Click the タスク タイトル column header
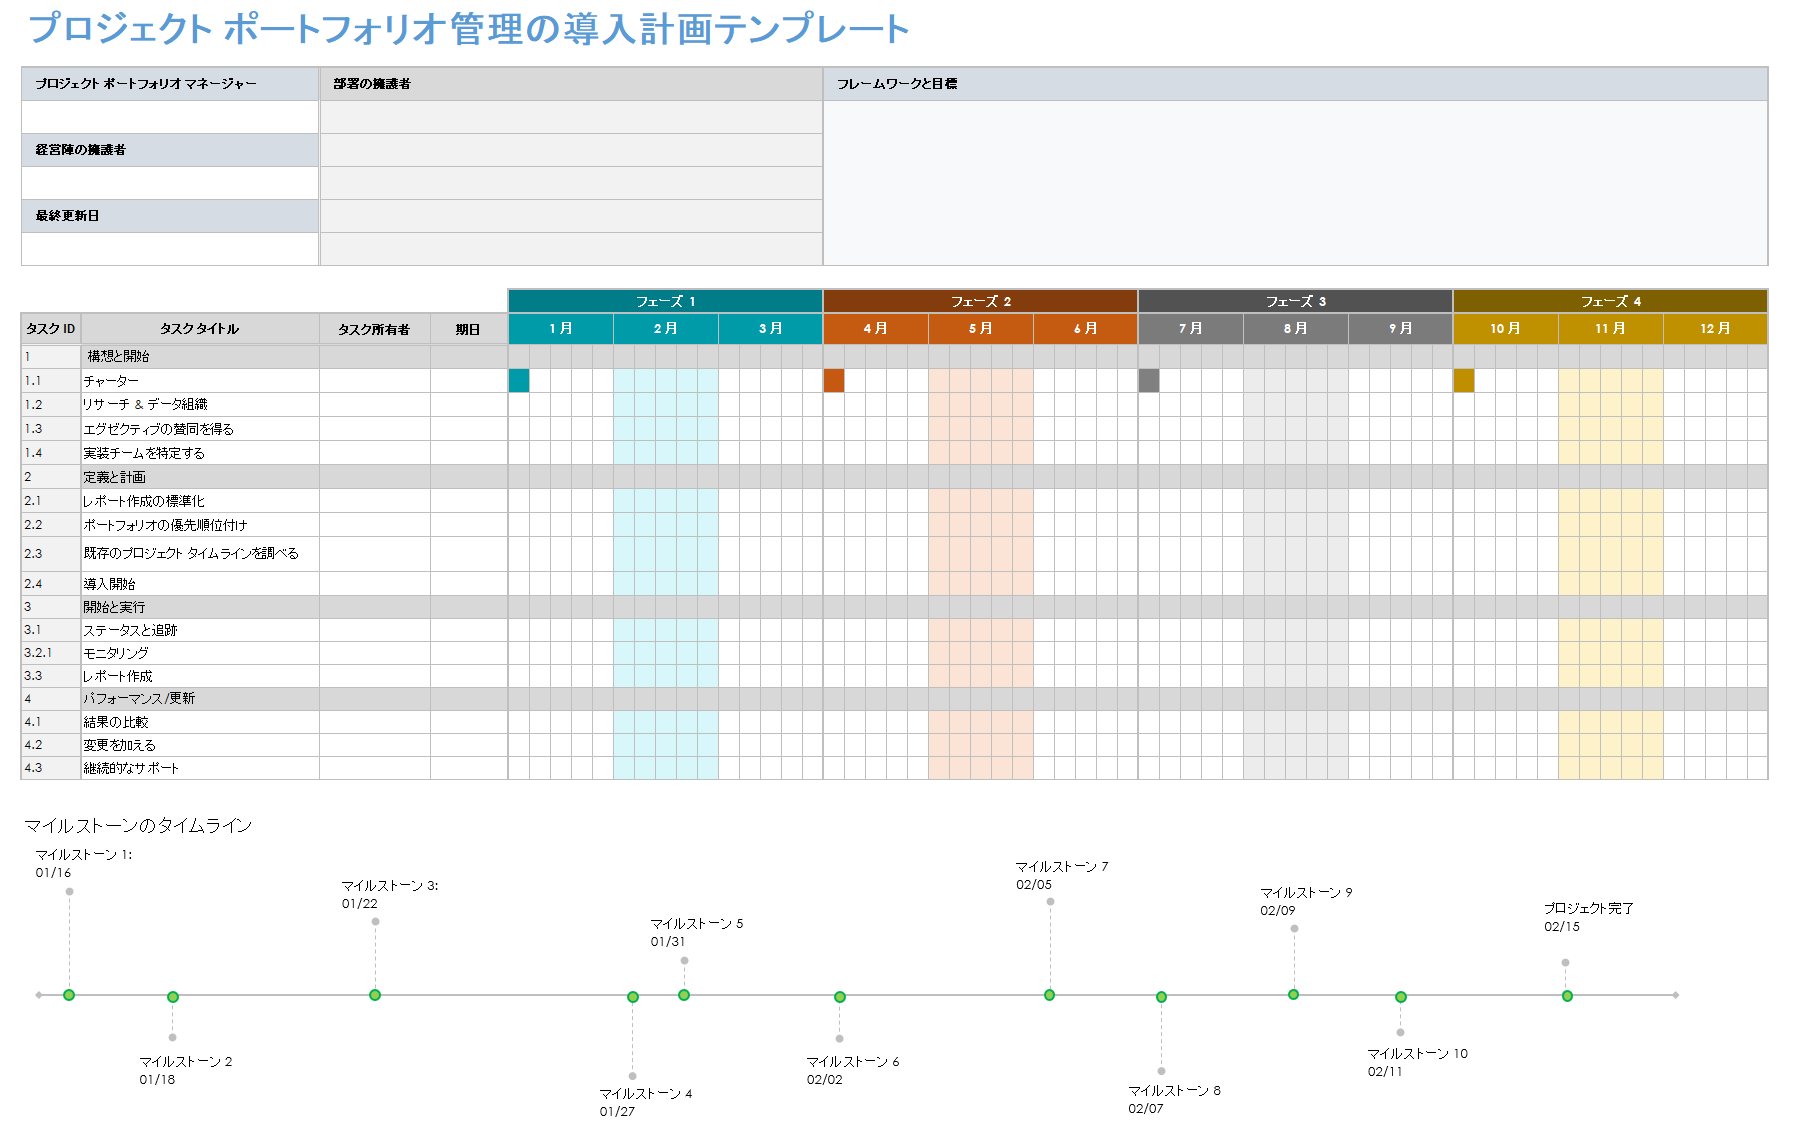 [200, 328]
